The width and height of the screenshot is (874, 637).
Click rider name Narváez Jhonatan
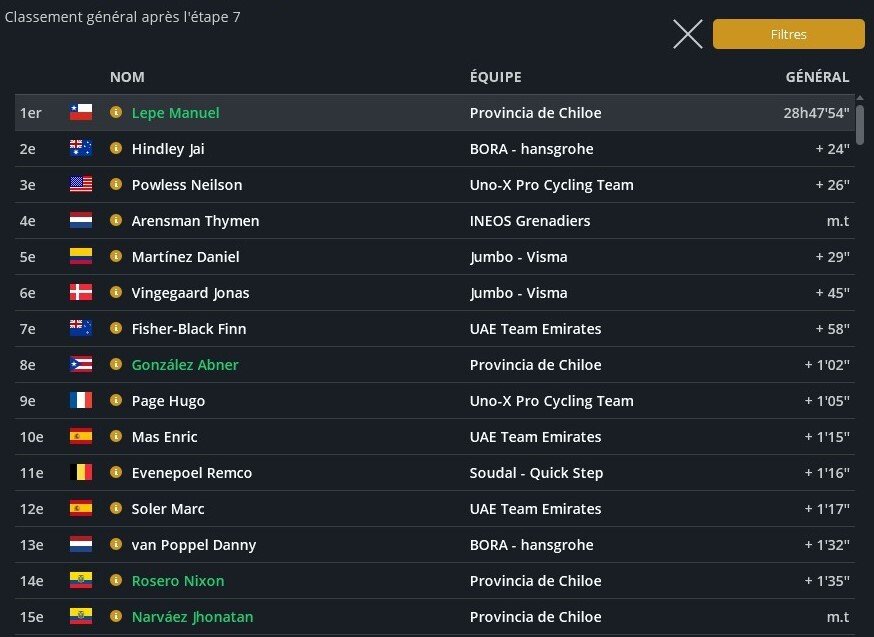(192, 617)
